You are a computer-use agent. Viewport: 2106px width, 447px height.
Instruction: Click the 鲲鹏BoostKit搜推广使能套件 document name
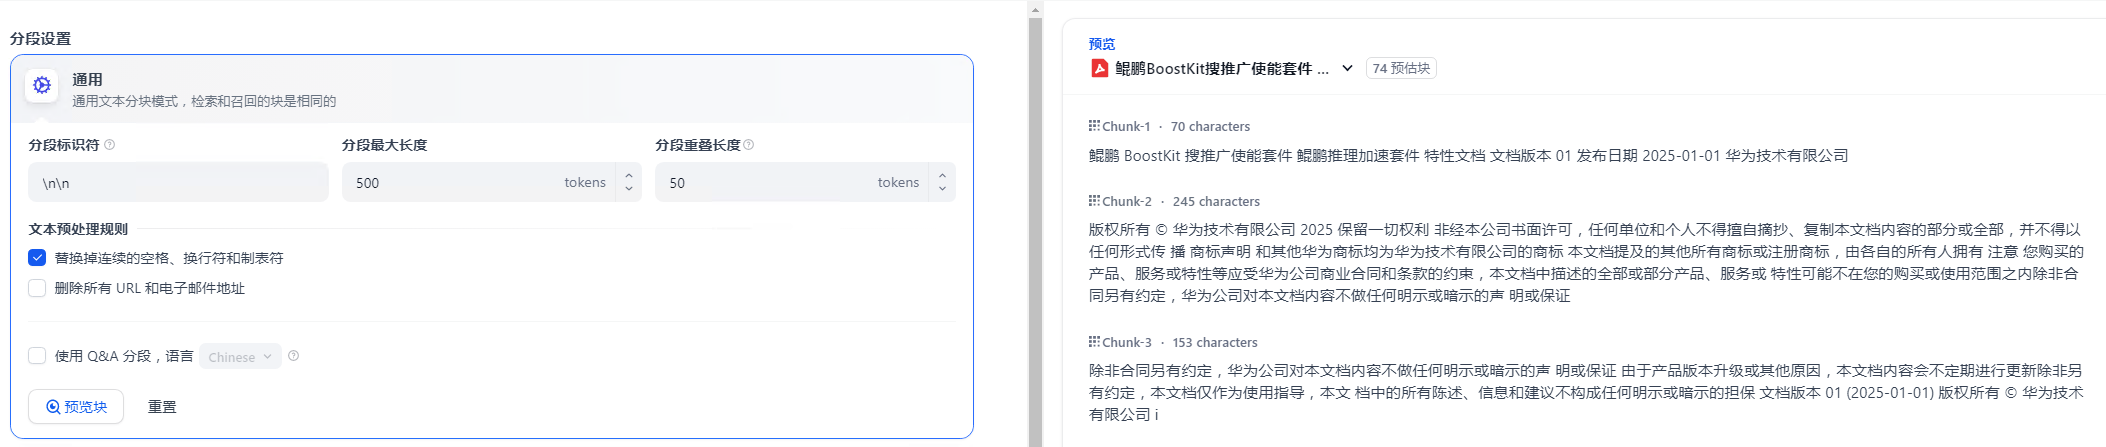(x=1222, y=68)
